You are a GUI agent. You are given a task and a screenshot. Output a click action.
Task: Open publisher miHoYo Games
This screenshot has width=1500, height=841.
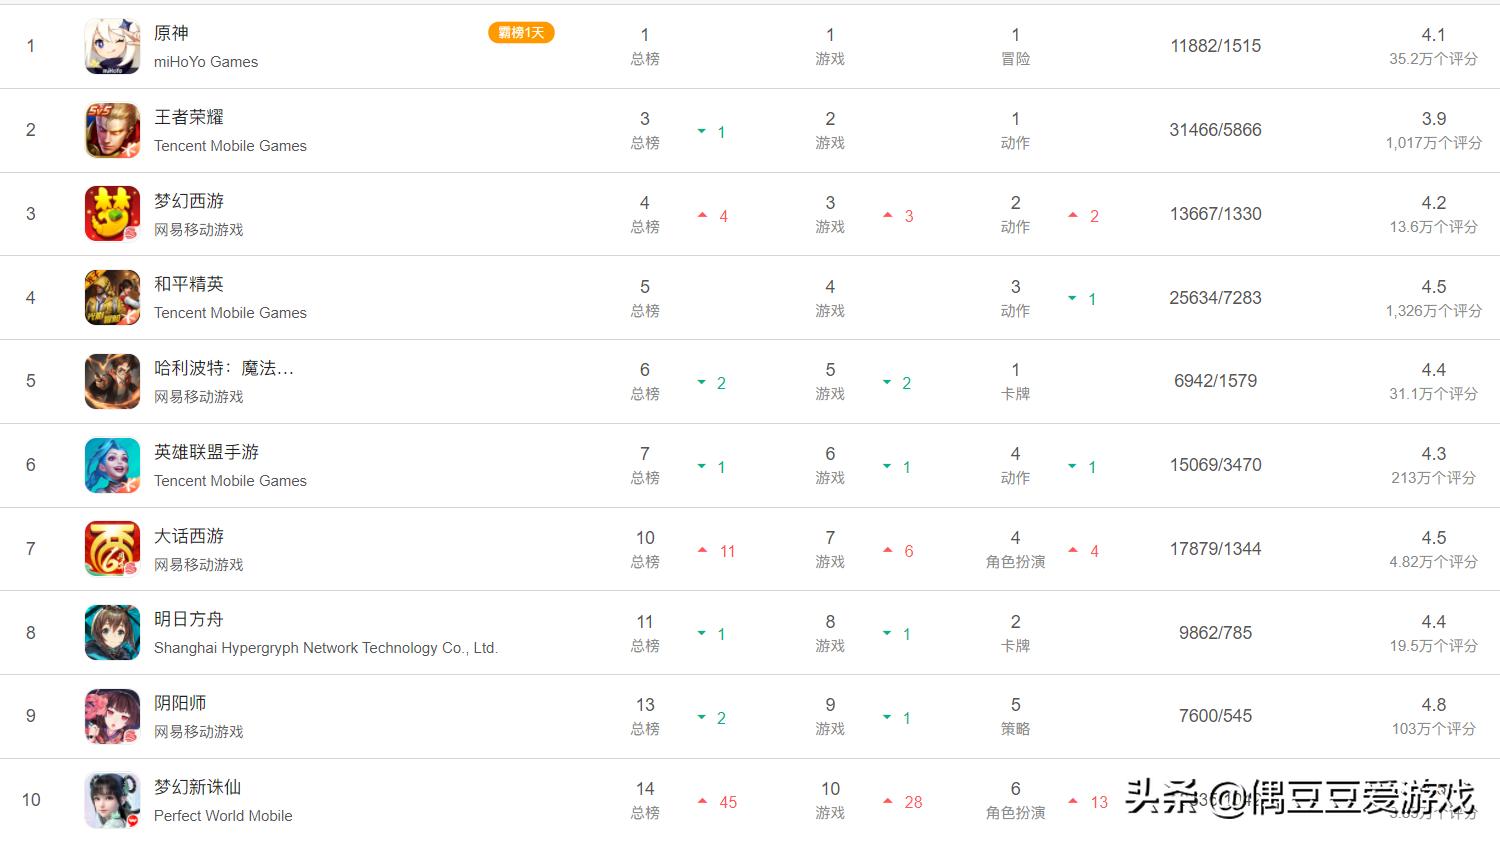point(206,62)
